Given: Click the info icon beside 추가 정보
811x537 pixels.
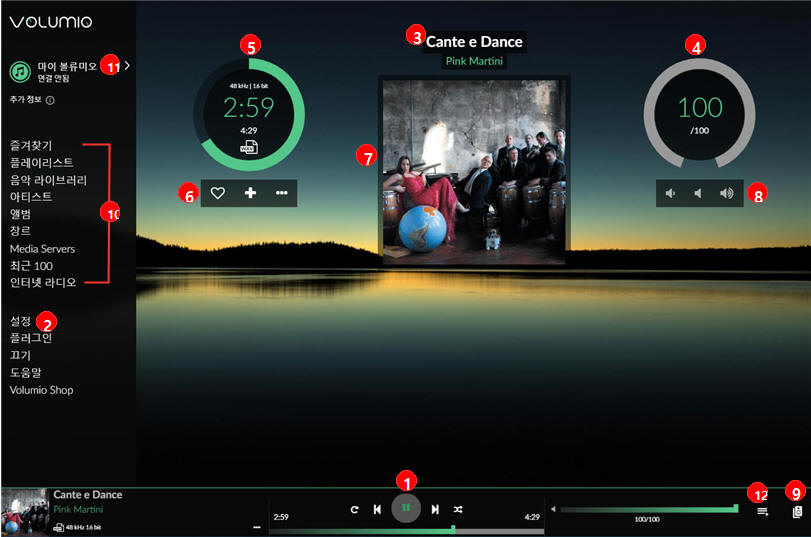Looking at the screenshot, I should 50,100.
